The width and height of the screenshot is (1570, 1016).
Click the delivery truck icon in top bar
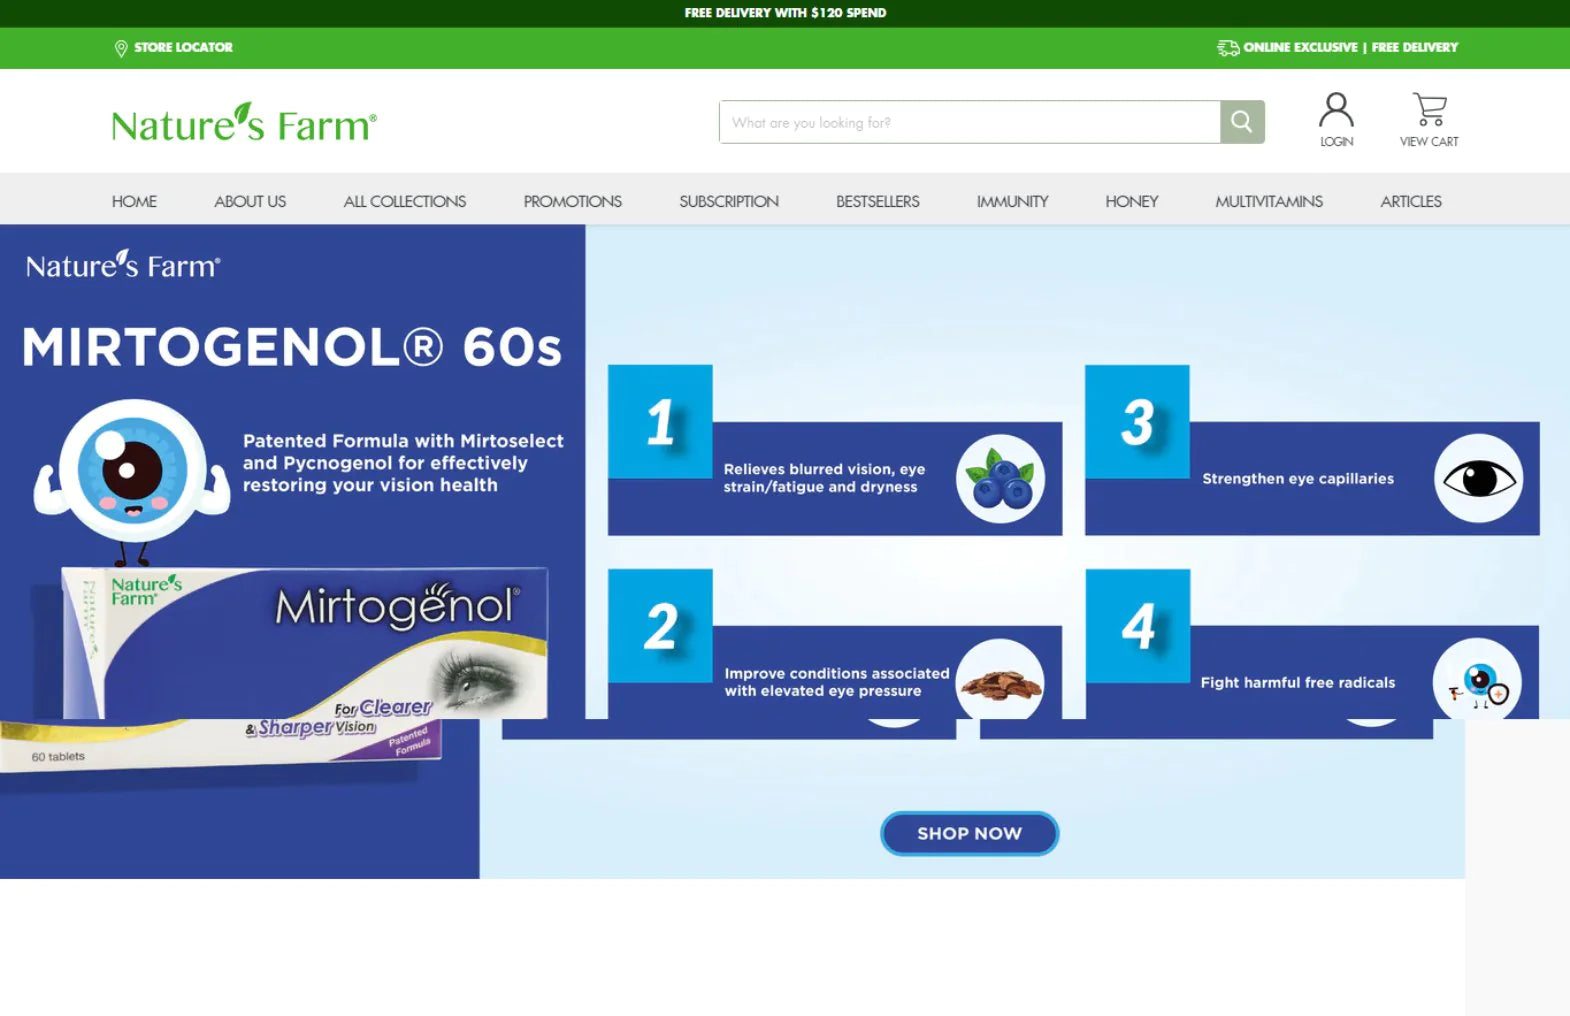point(1227,48)
